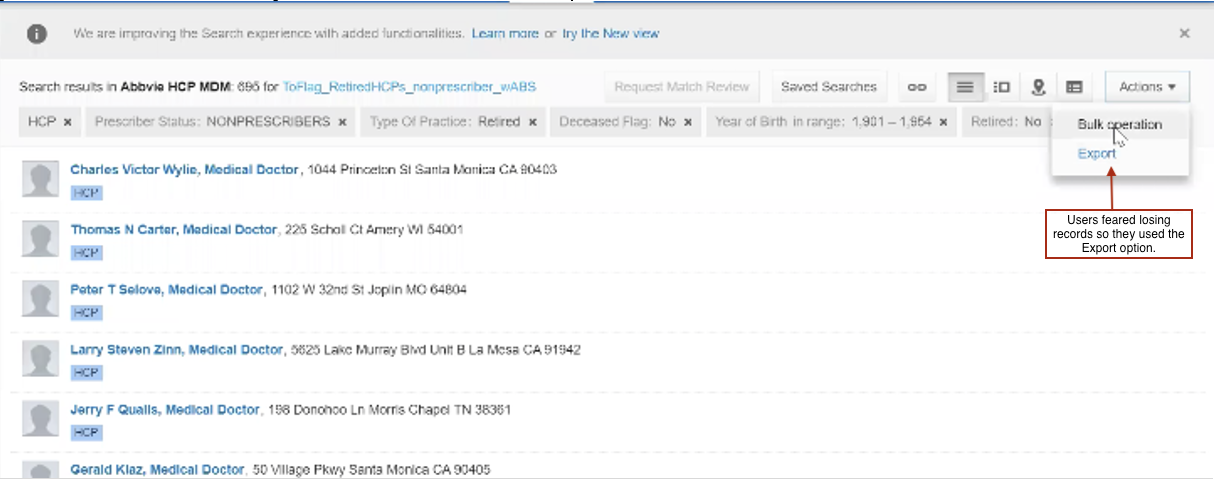Click the avatar next to Charles Victor Wylie
Image resolution: width=1216 pixels, height=484 pixels.
[x=41, y=180]
